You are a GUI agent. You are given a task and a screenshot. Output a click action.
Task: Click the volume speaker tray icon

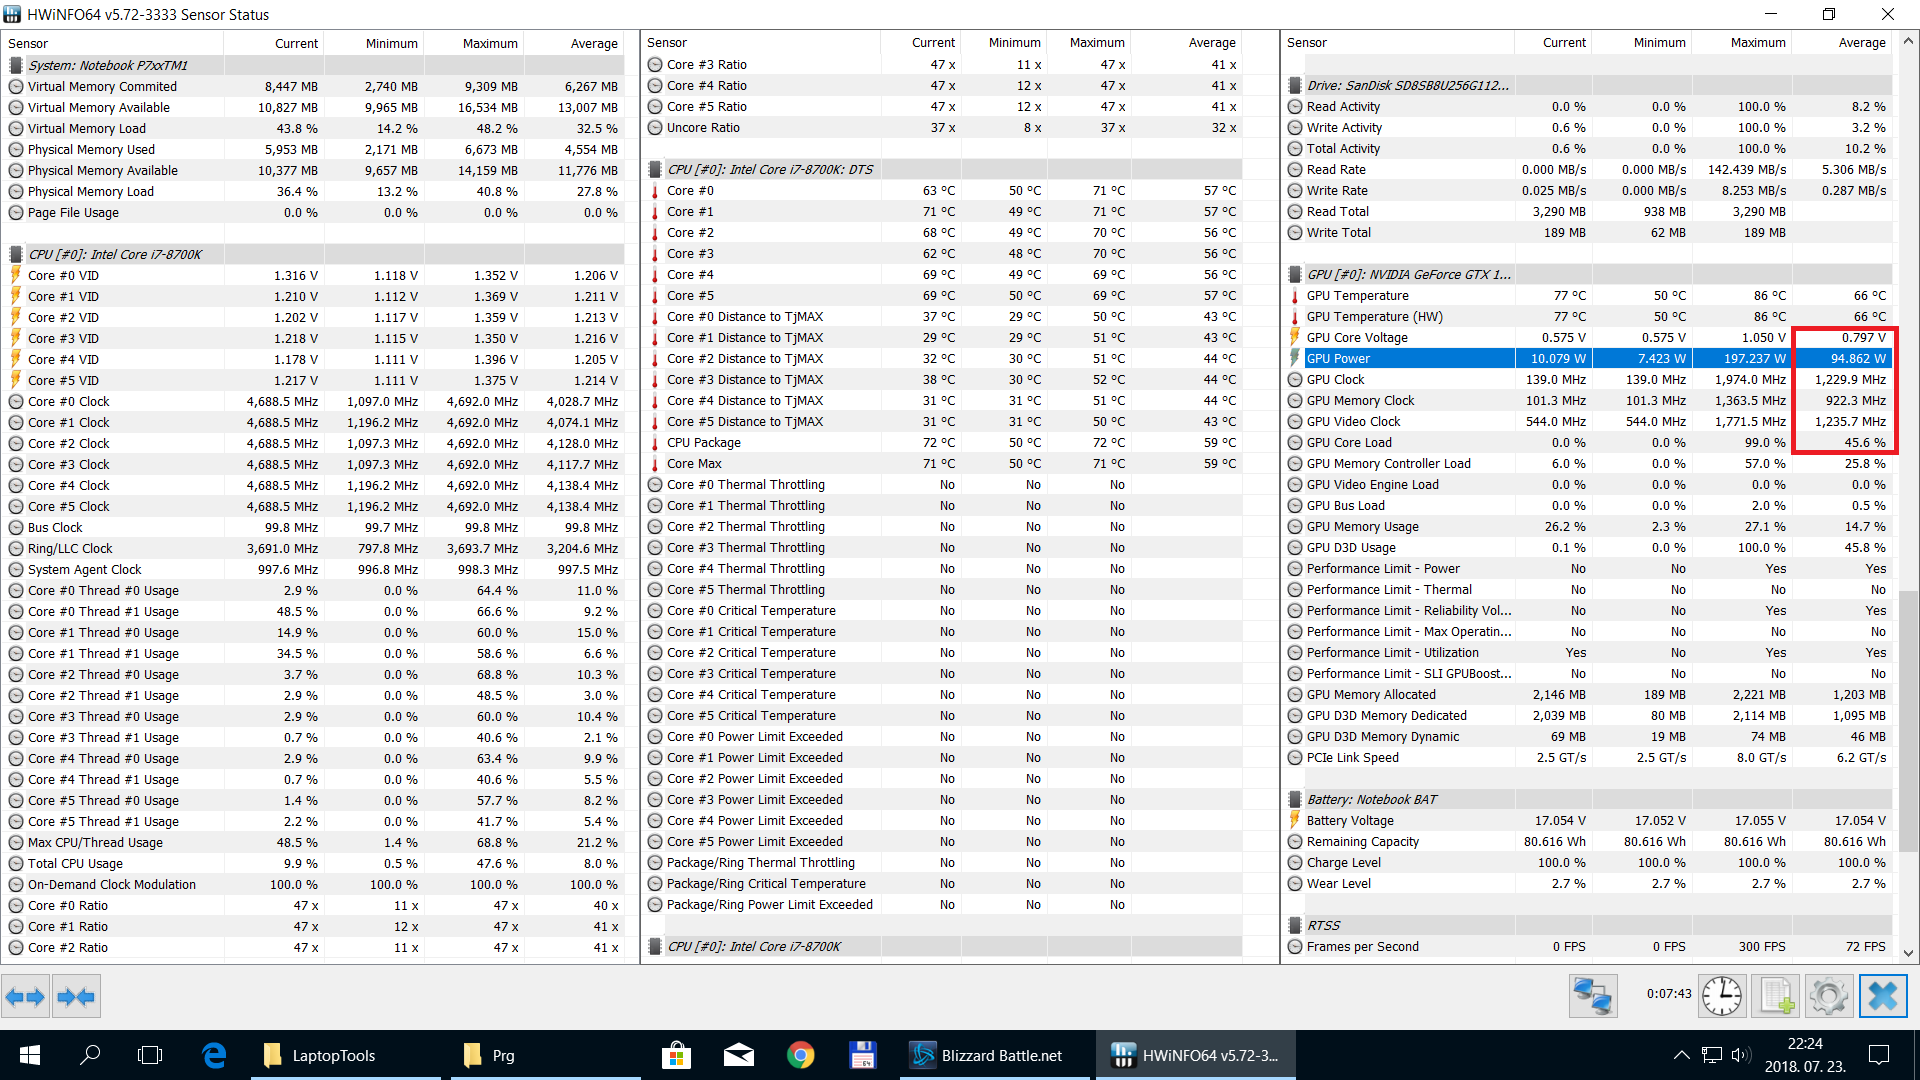coord(1741,1055)
